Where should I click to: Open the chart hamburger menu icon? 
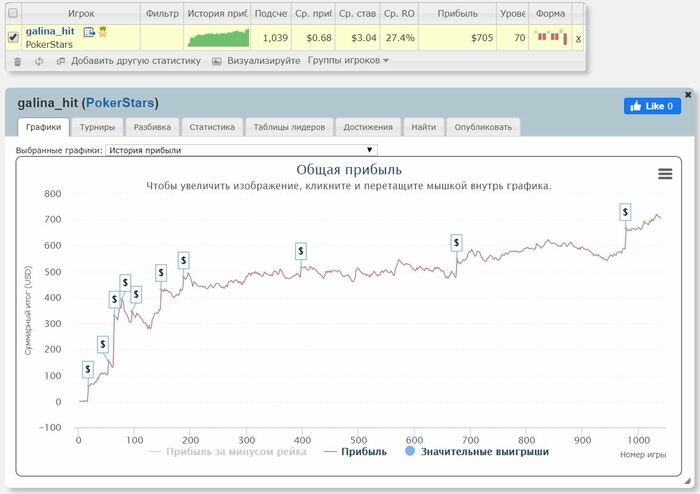(x=665, y=174)
